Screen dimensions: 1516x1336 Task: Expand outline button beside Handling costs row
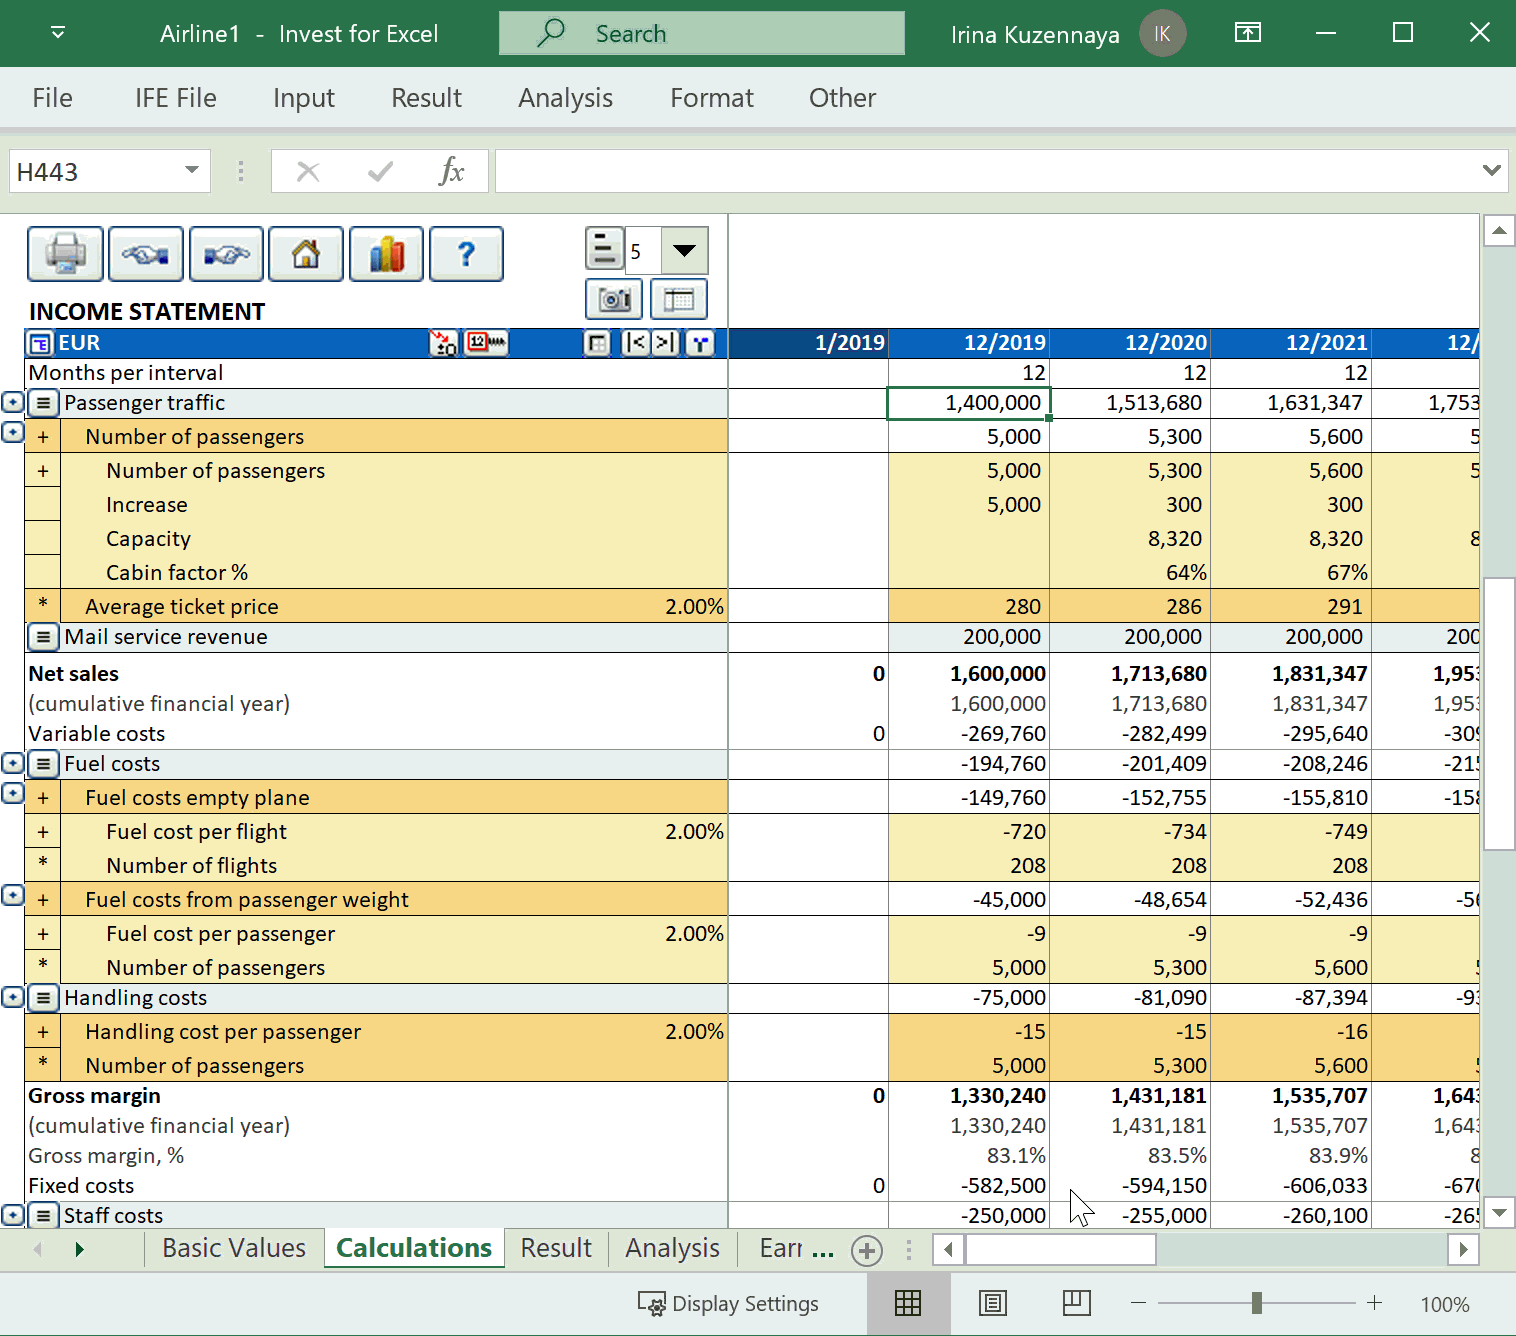pyautogui.click(x=12, y=997)
